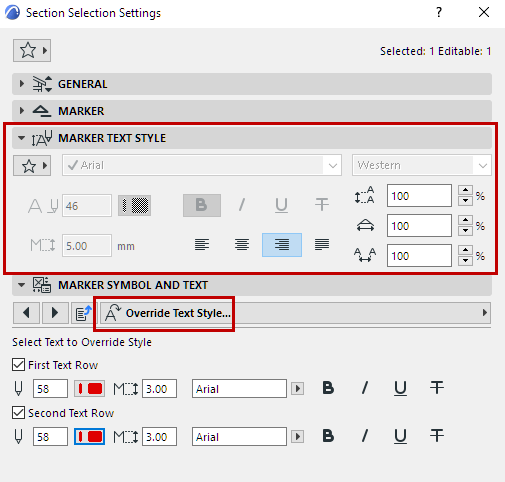Click the text height field 5.00
This screenshot has width=505, height=482.
(x=87, y=246)
